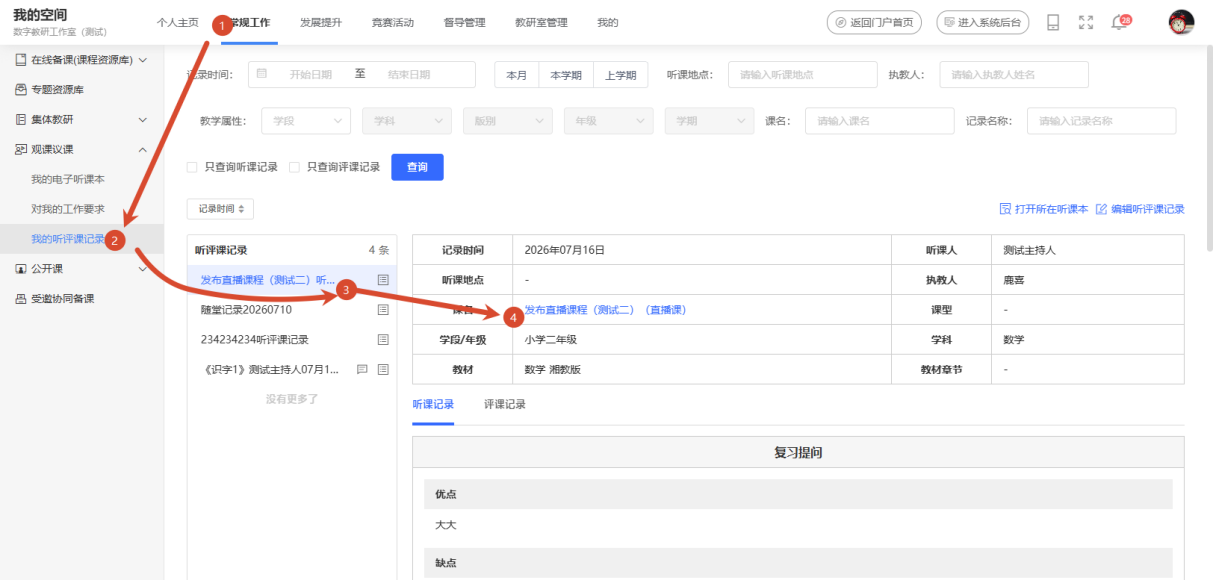1213x580 pixels.
Task: Click record icon on 随堂记录20260710 row
Action: 383,310
